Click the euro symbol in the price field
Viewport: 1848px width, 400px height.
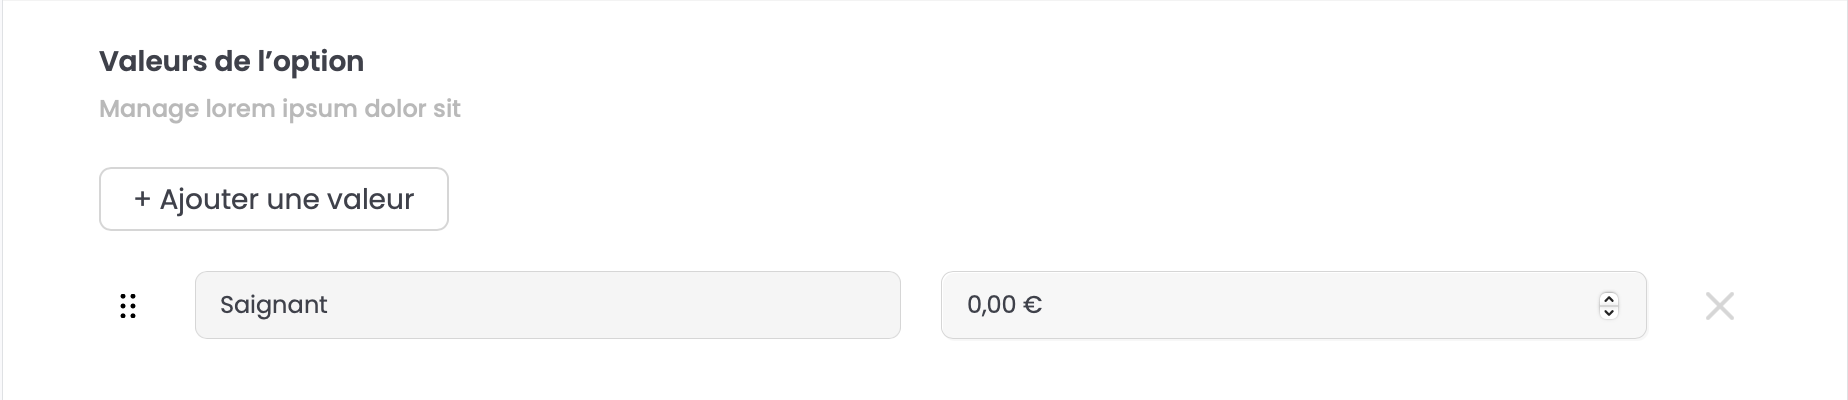[1032, 305]
